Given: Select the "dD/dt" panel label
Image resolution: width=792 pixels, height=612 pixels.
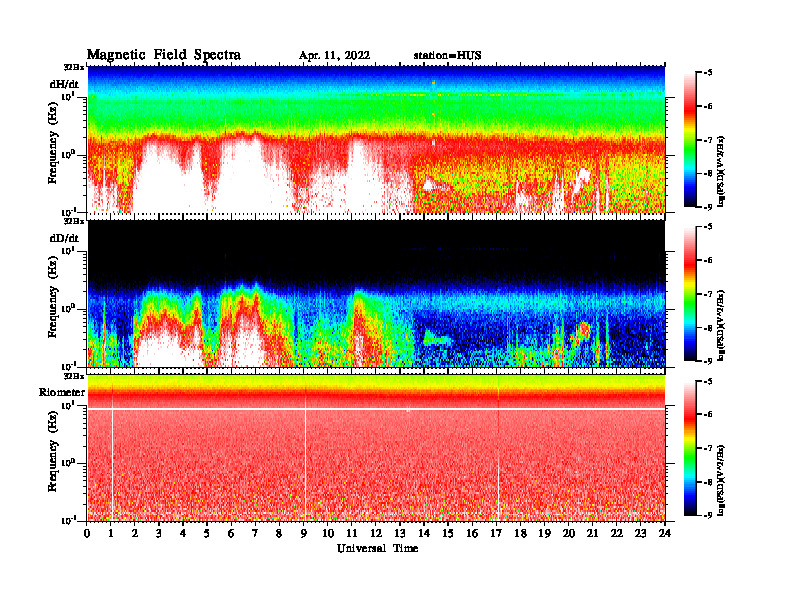Looking at the screenshot, I should click(x=64, y=238).
